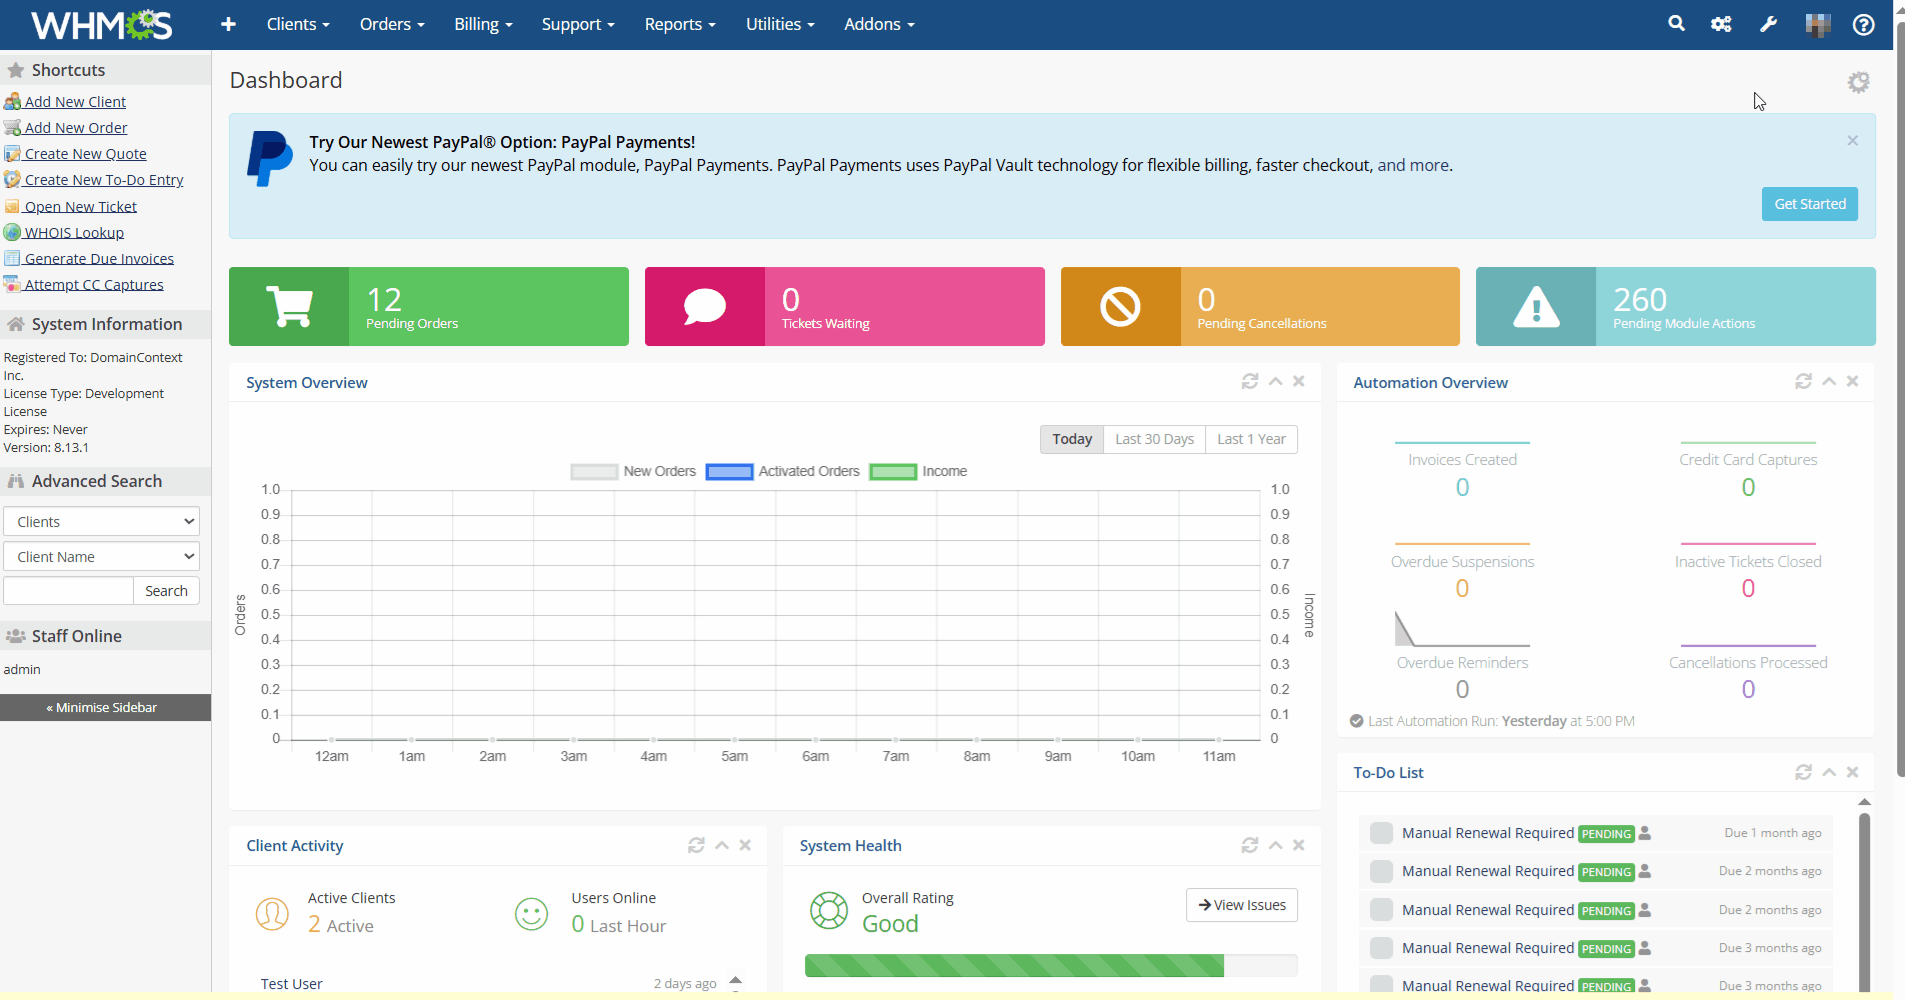Click the help question mark icon

1863,24
